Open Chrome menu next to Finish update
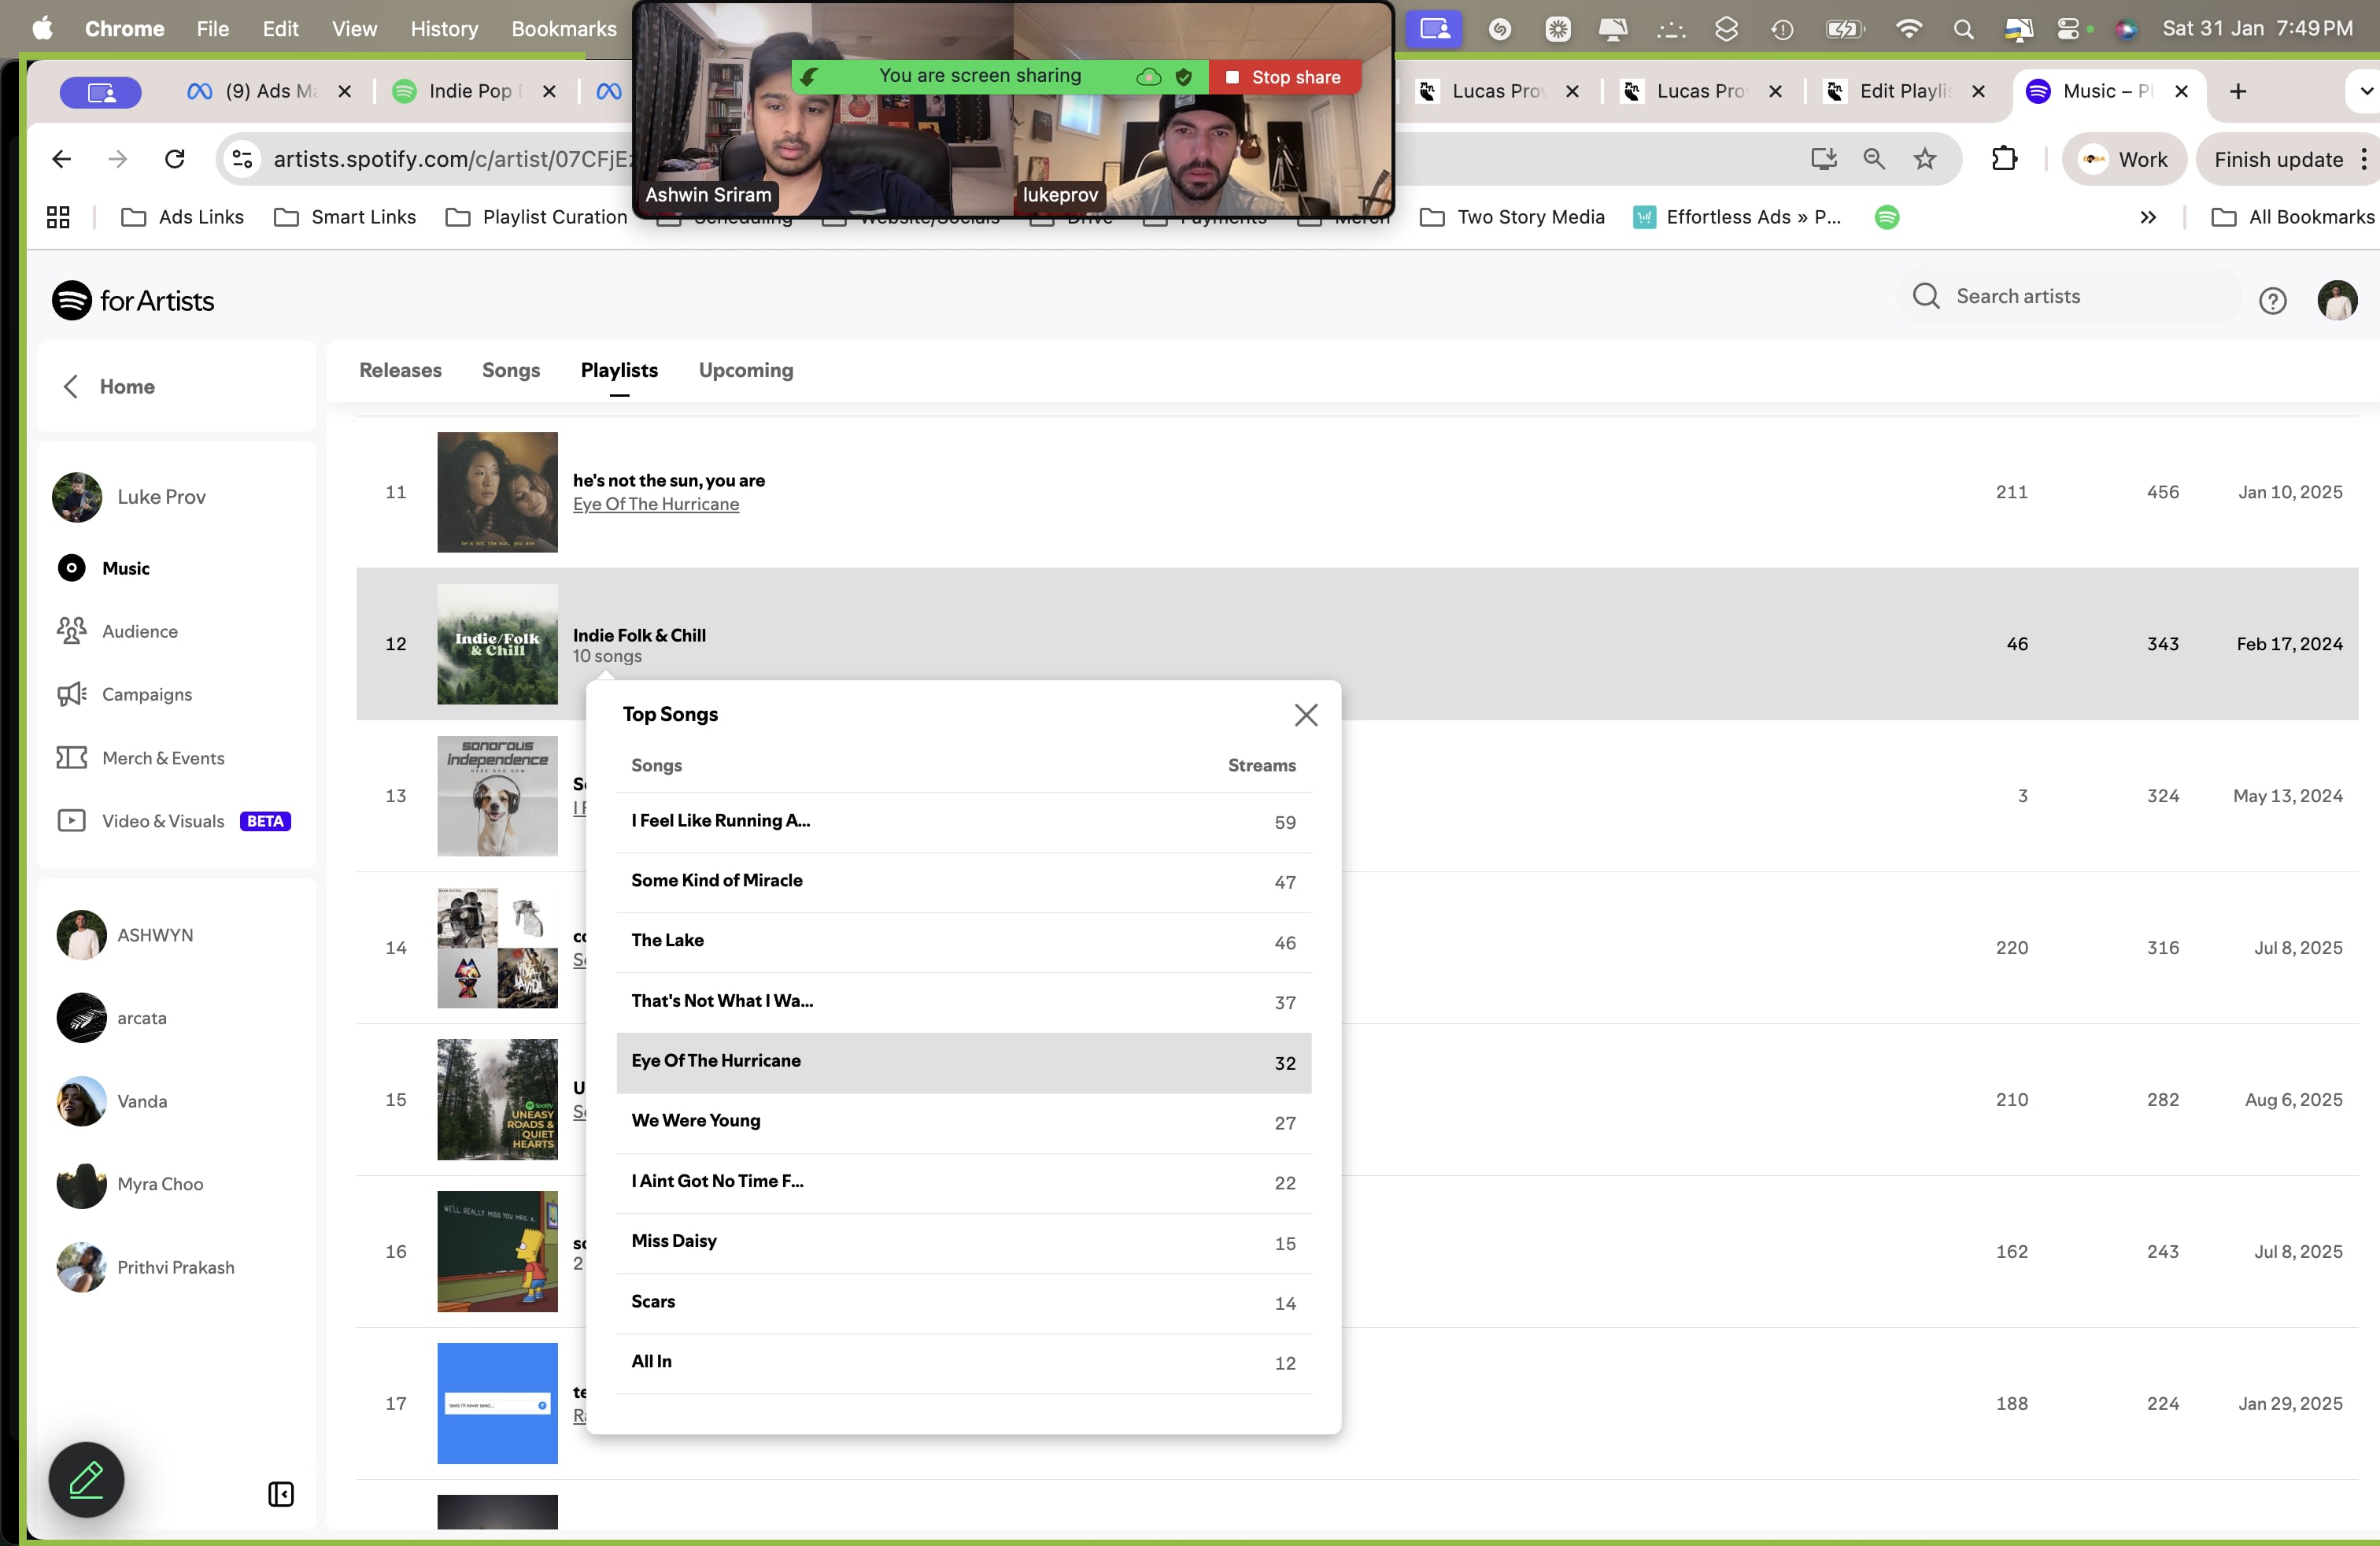The height and width of the screenshot is (1546, 2380). click(2363, 159)
